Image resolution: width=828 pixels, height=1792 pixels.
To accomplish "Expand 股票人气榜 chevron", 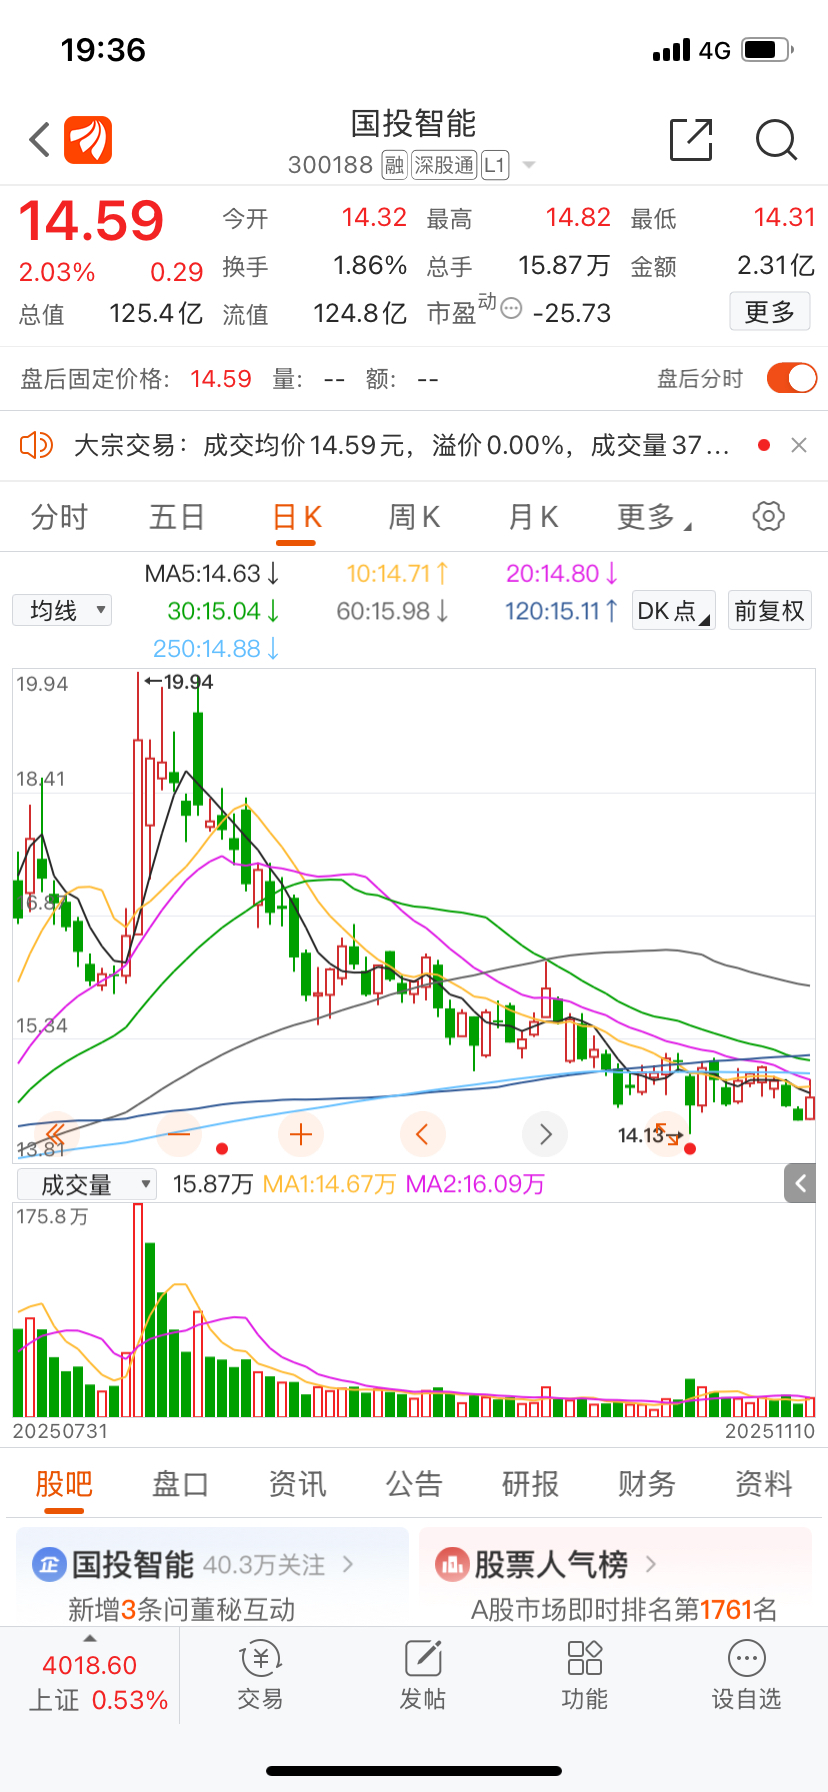I will (650, 1564).
